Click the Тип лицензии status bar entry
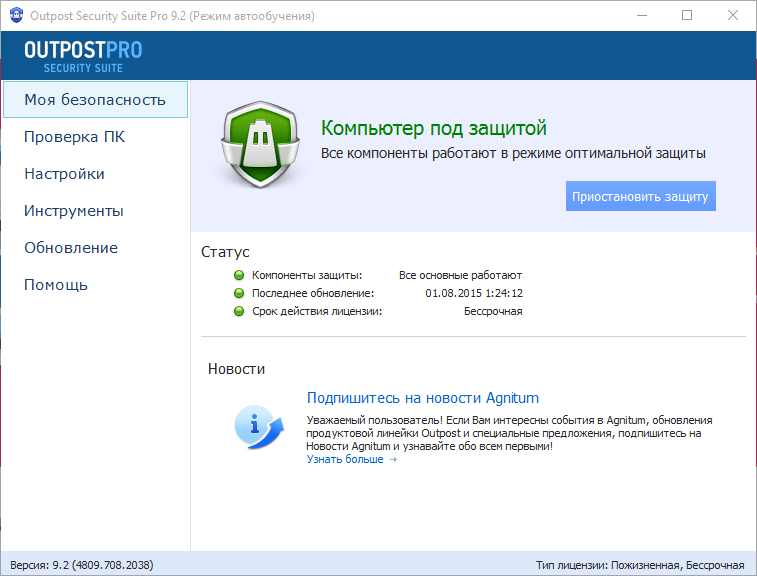757x576 pixels. [640, 565]
